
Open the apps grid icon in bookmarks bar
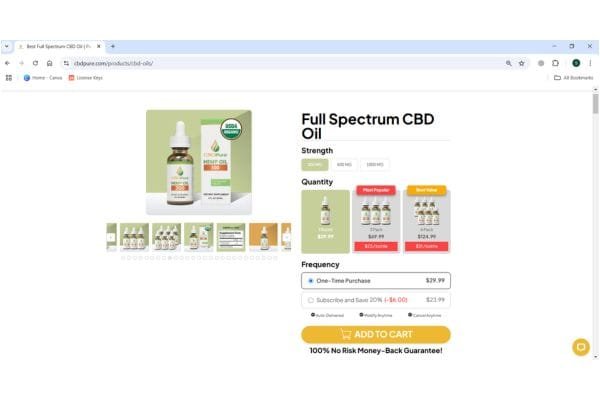9,78
